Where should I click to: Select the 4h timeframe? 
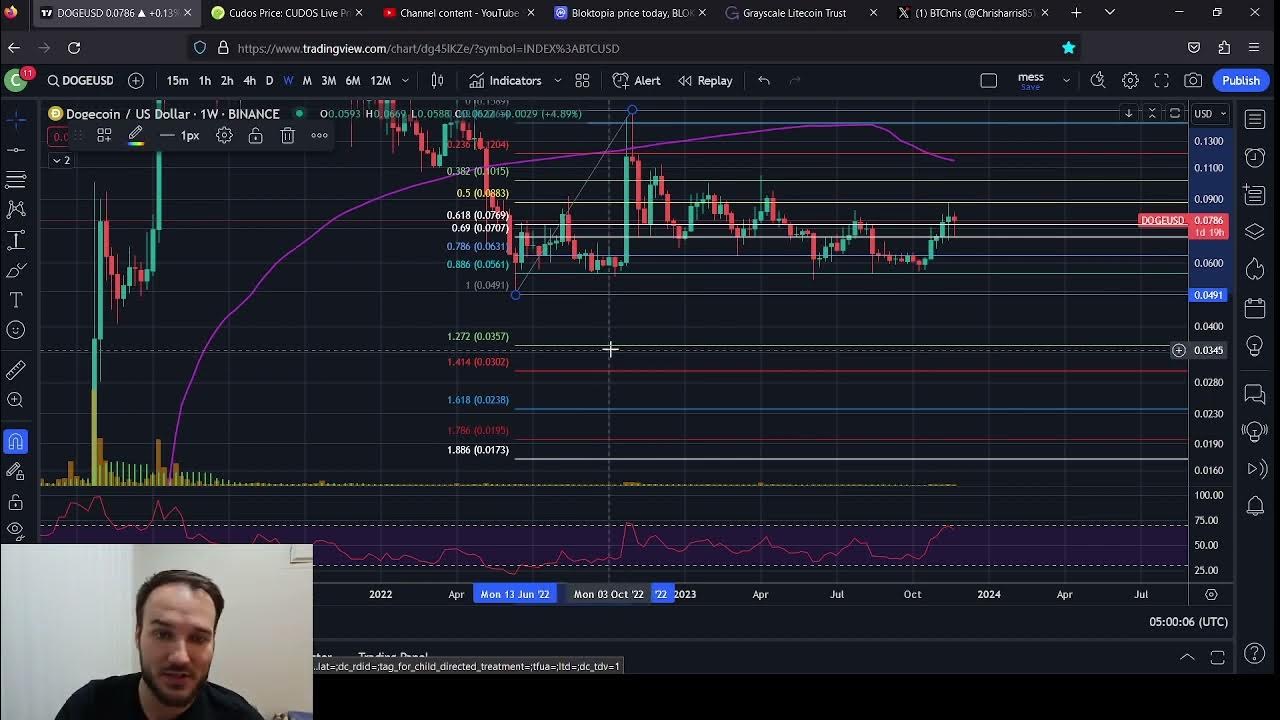pyautogui.click(x=249, y=81)
